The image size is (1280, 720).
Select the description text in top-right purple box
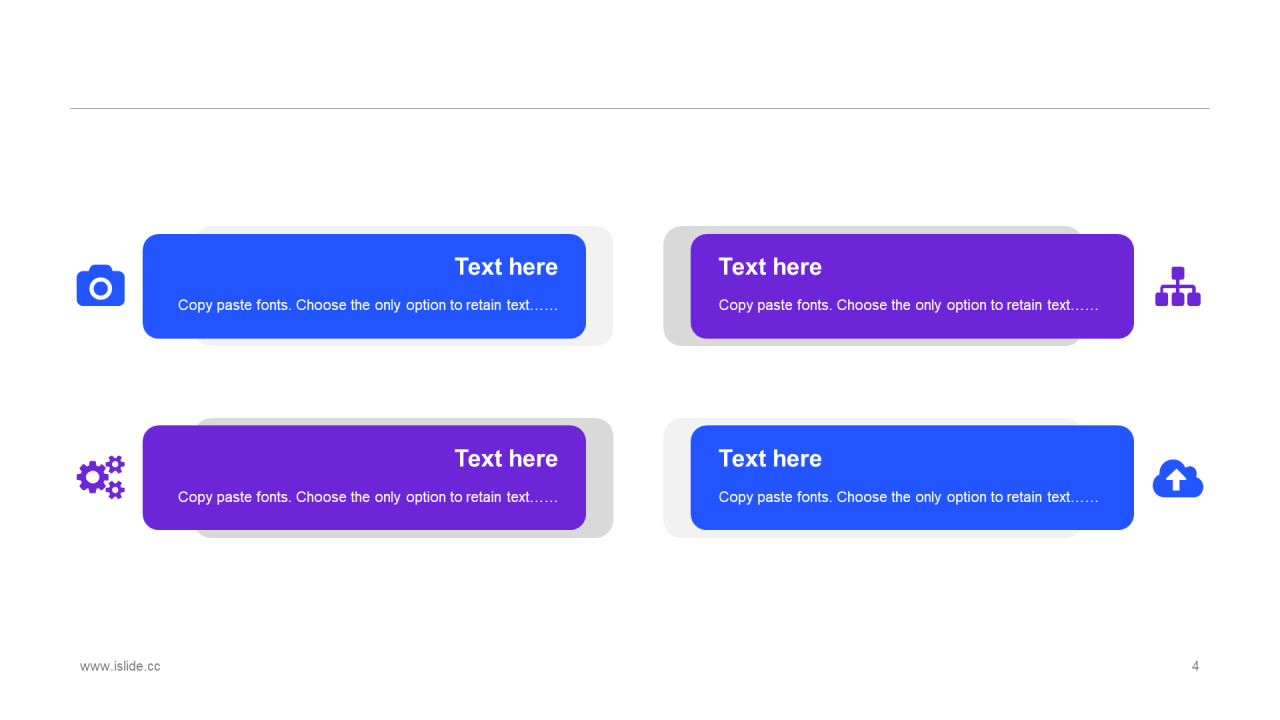click(x=908, y=305)
